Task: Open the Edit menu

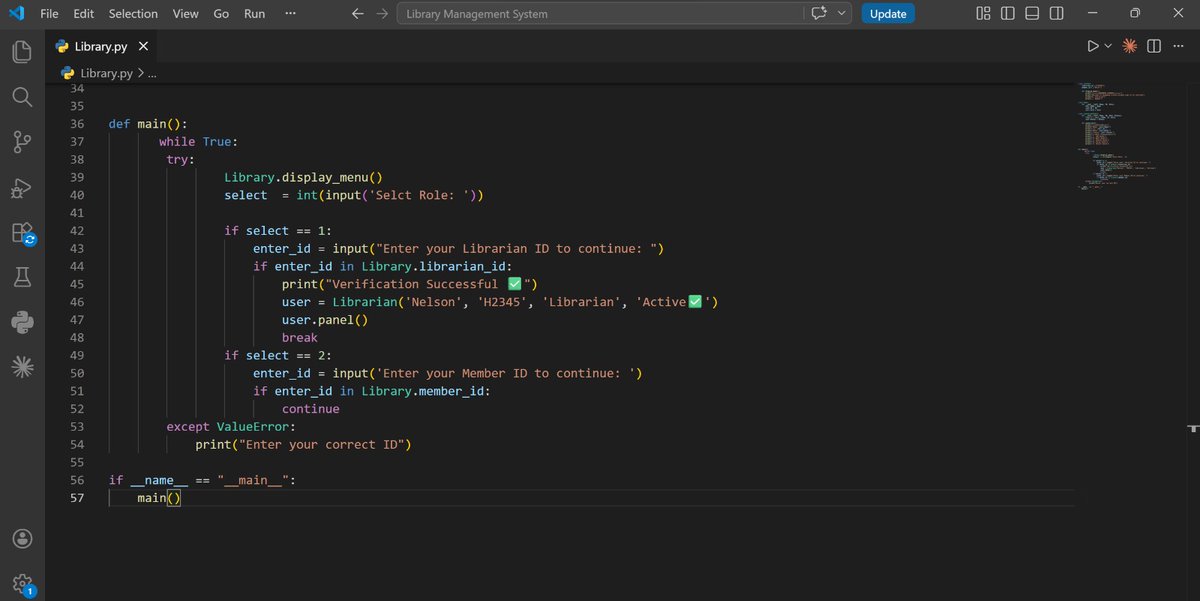Action: [84, 14]
